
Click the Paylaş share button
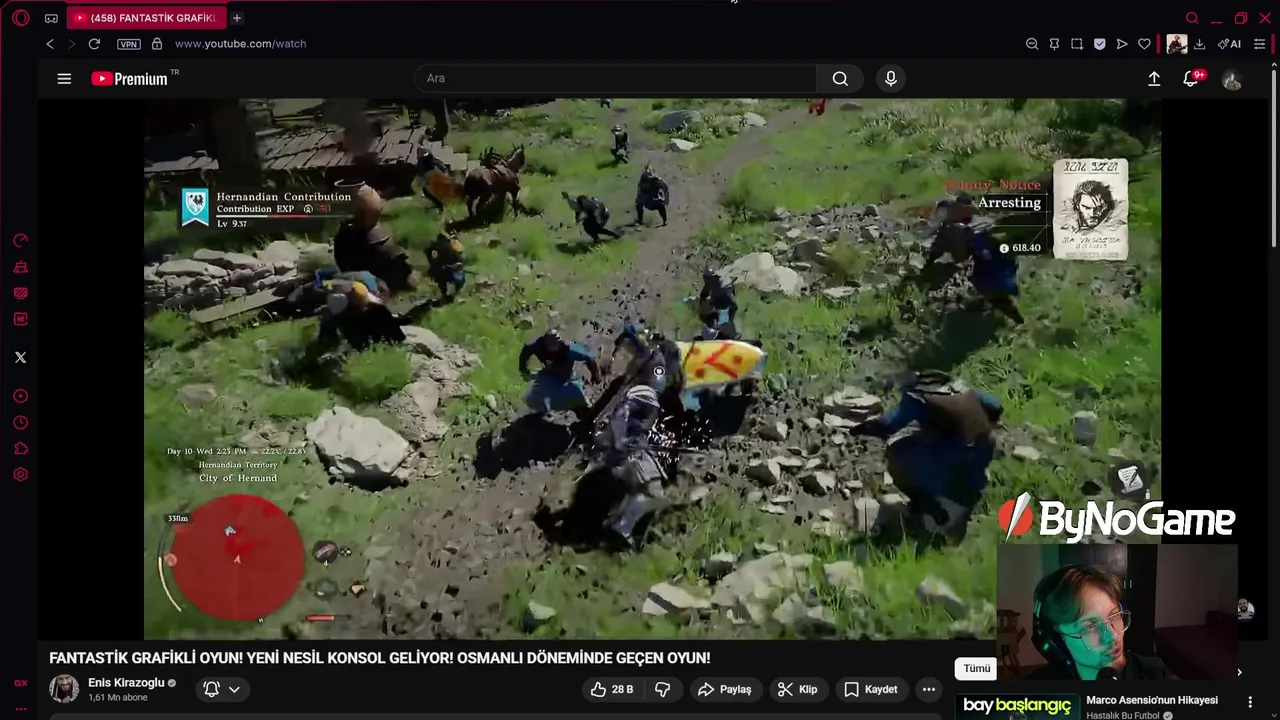coord(725,689)
